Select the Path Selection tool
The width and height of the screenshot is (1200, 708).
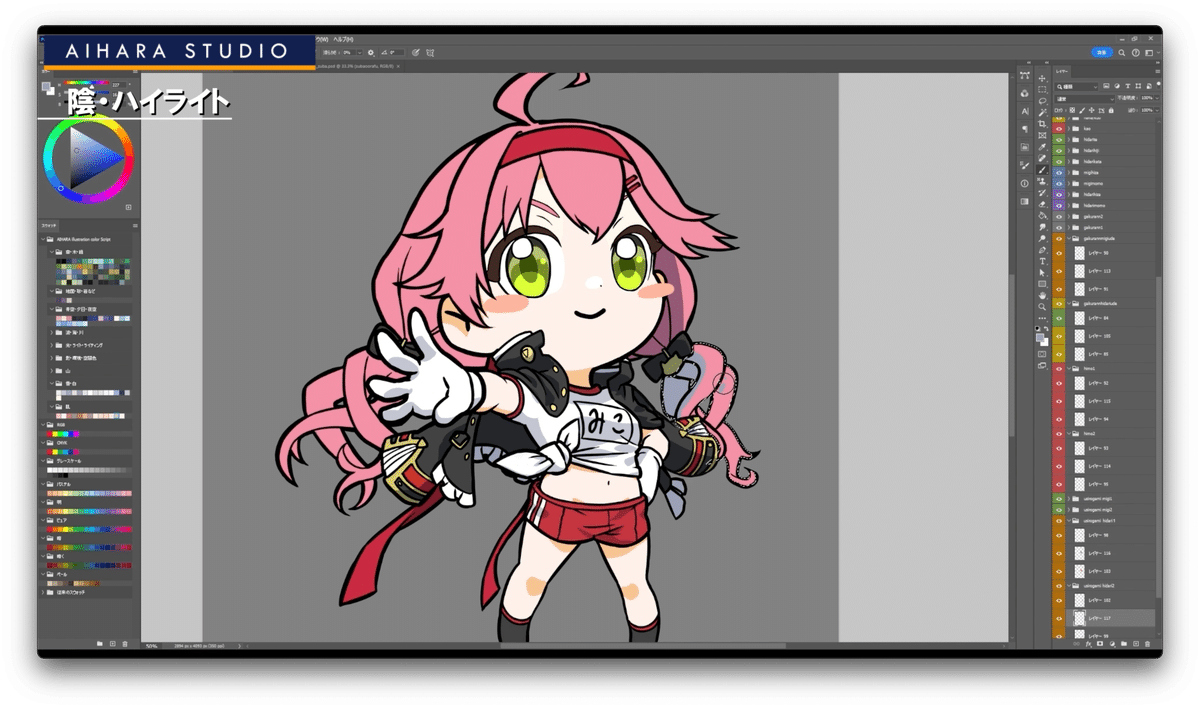[x=1042, y=272]
